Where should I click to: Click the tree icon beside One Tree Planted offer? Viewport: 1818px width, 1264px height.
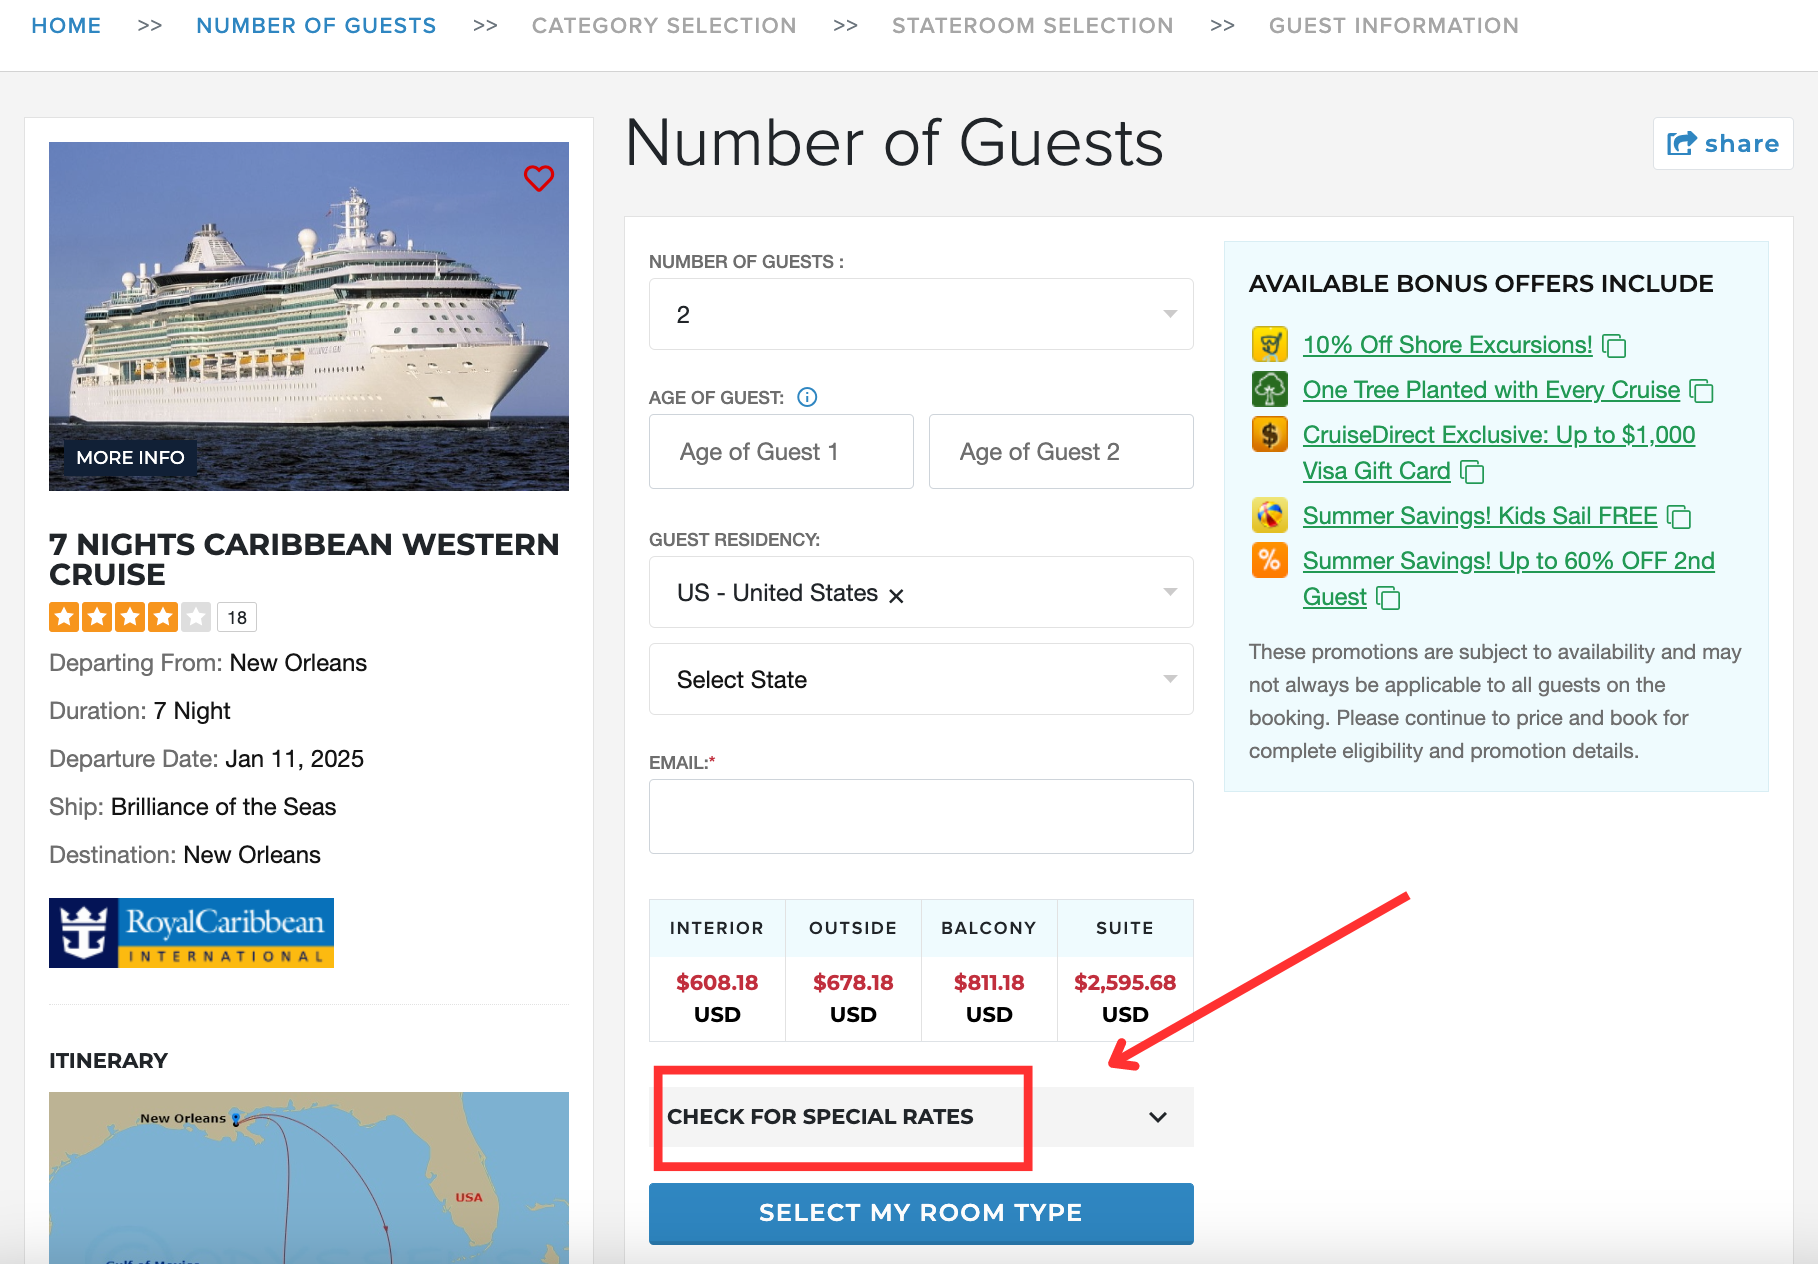[1268, 388]
